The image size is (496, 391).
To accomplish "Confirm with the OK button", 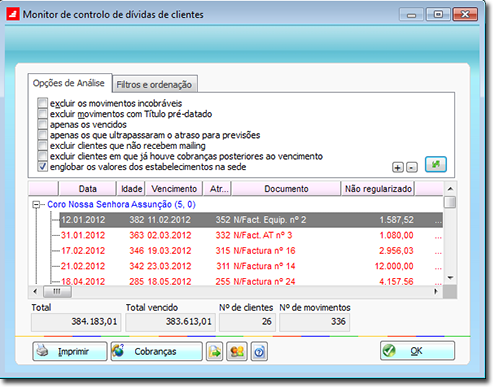I will (417, 351).
